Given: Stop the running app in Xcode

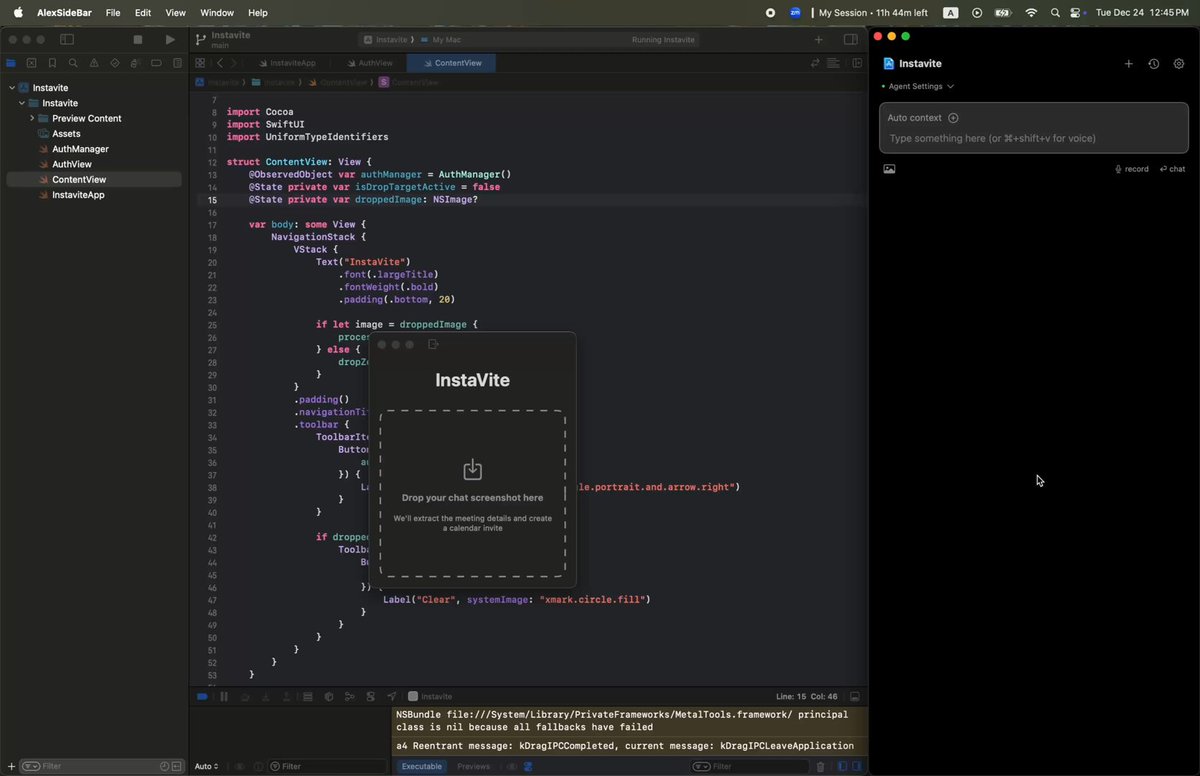Looking at the screenshot, I should [x=138, y=39].
